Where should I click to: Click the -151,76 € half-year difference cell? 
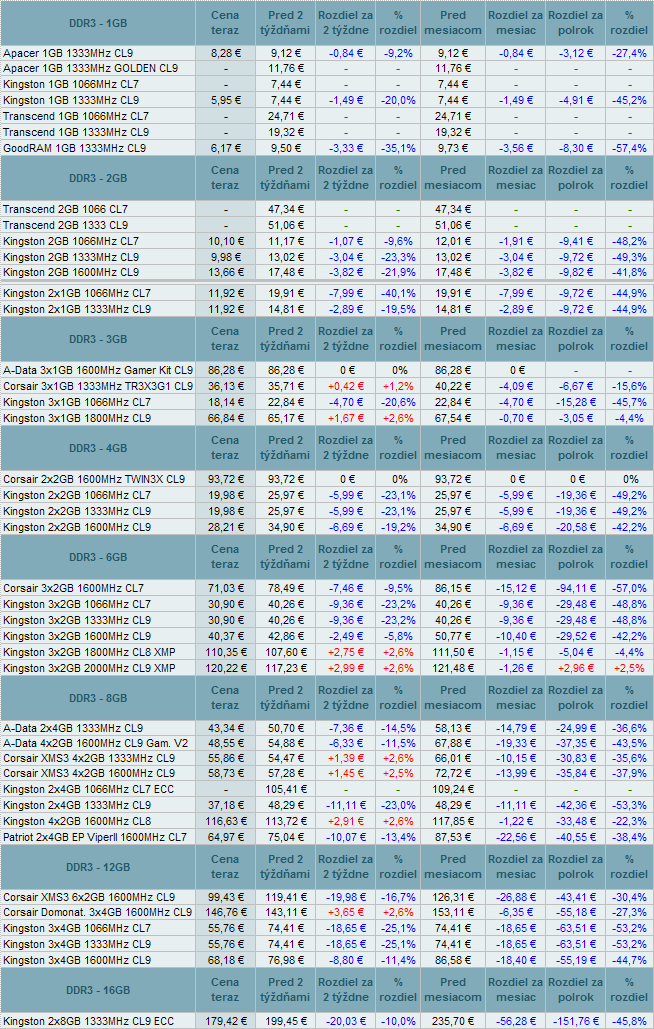(x=576, y=1021)
